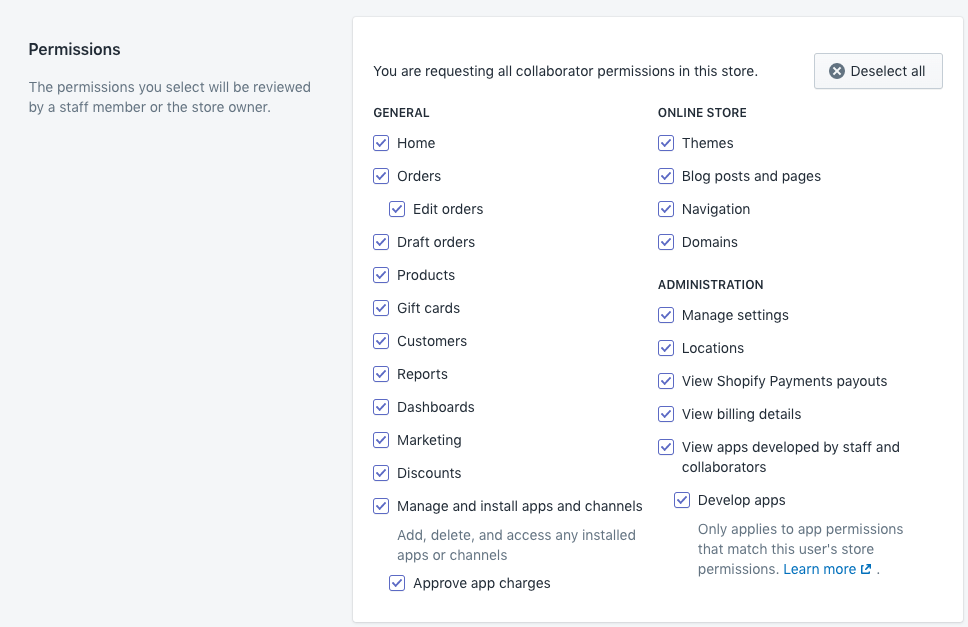This screenshot has width=968, height=627.
Task: Toggle the Products permission checkbox
Action: click(x=381, y=275)
